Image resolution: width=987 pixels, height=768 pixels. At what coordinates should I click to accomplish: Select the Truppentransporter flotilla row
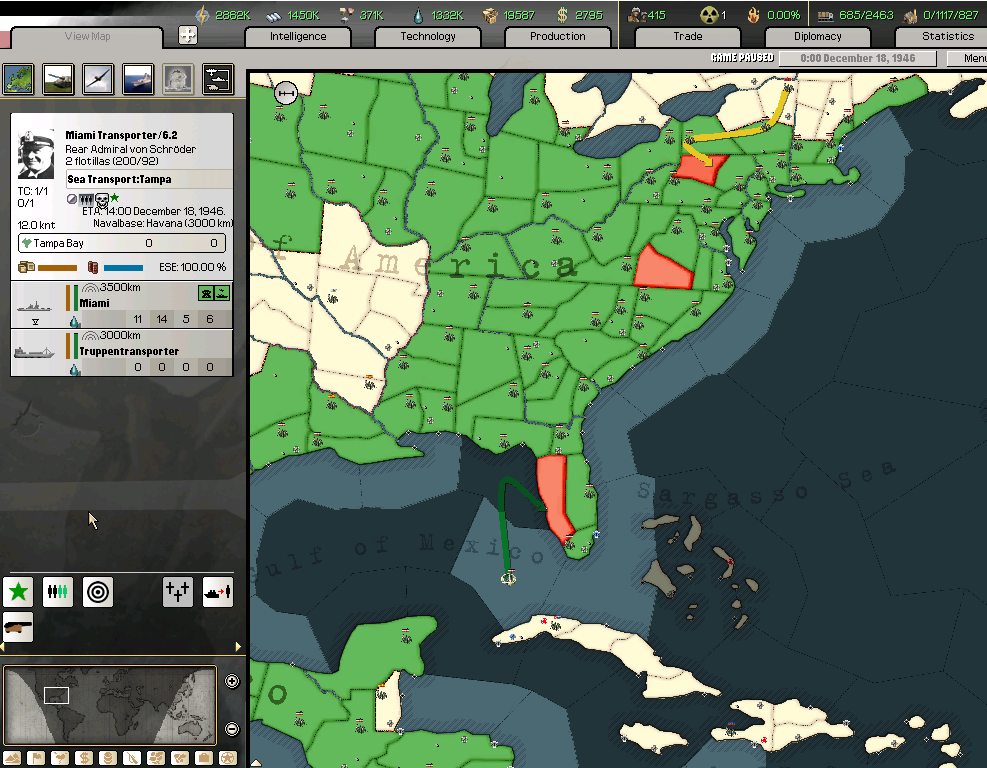point(121,352)
